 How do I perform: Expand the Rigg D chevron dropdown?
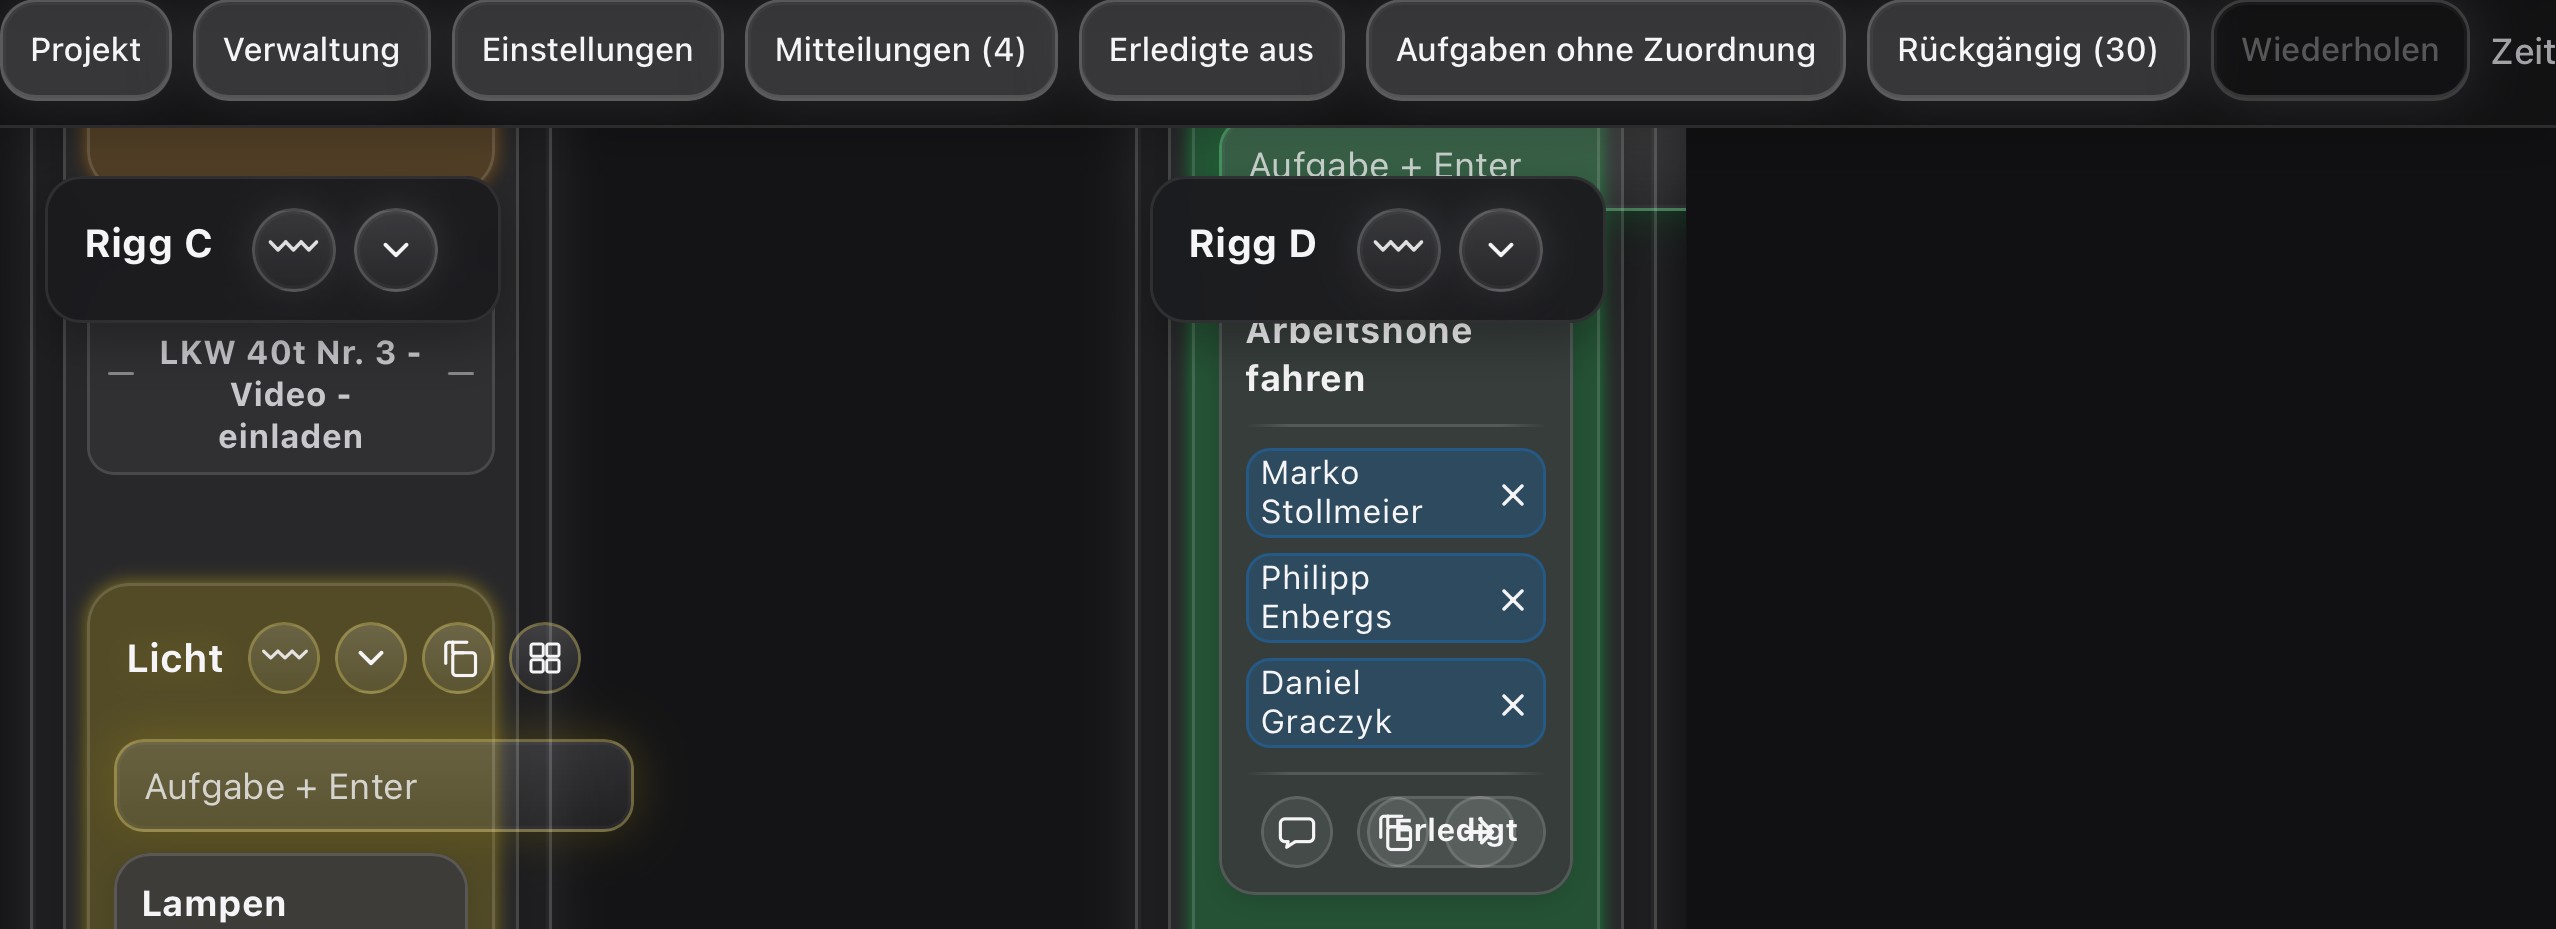coord(1500,249)
